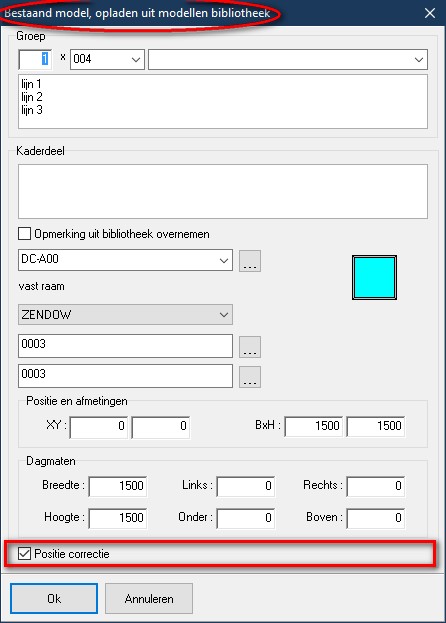Click the Breedte dagmaat input field
This screenshot has width=446, height=623.
tap(118, 486)
